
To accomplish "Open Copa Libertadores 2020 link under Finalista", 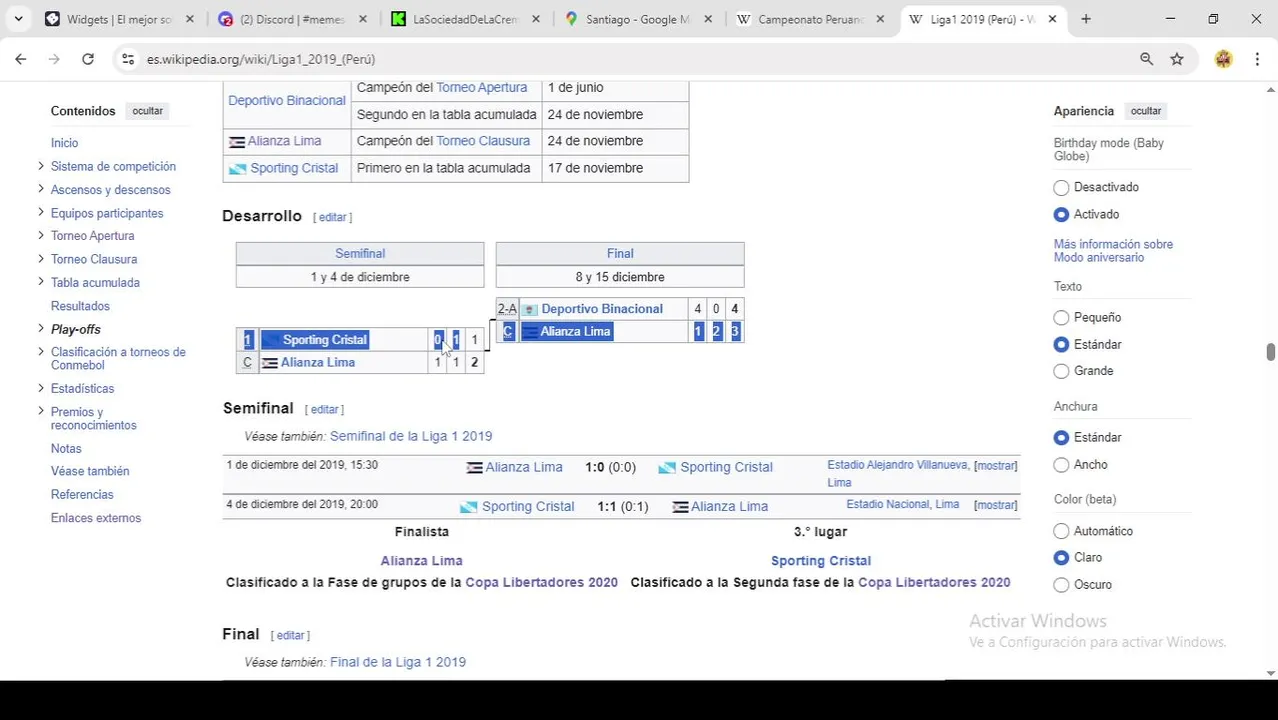I will tap(542, 582).
